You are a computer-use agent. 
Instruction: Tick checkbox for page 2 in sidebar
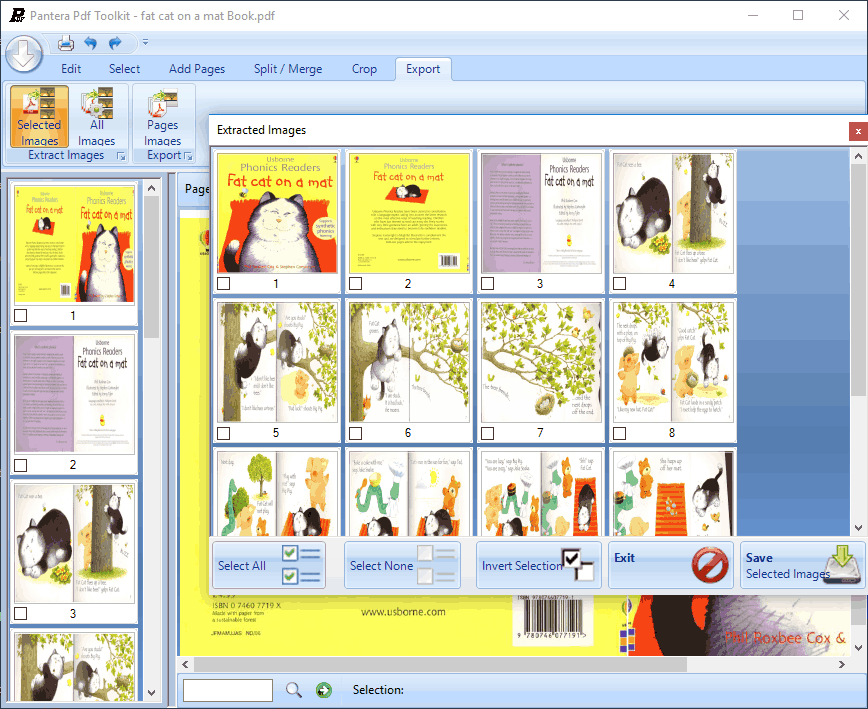click(20, 465)
